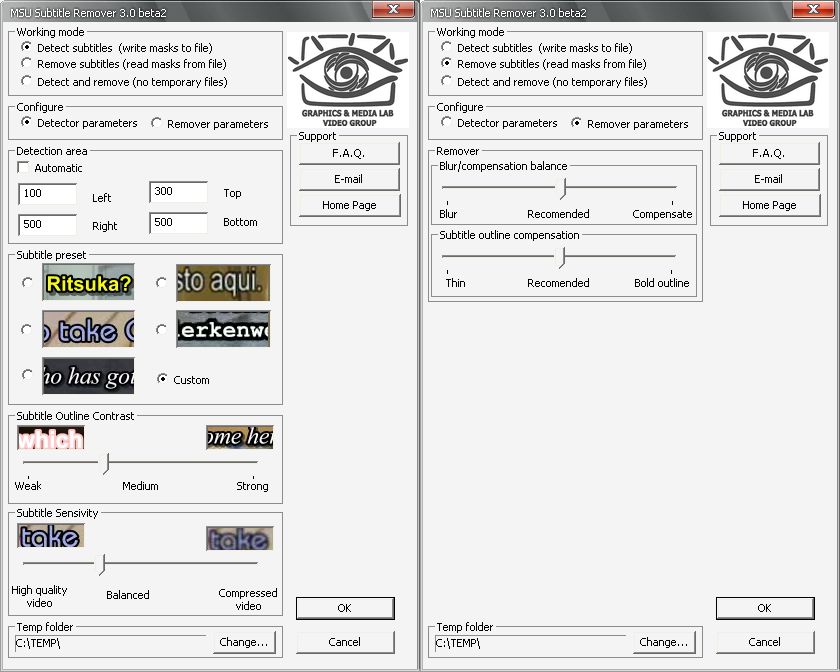This screenshot has height=672, width=840.
Task: Select the blue 'take' subtitle preset radio
Action: click(27, 329)
